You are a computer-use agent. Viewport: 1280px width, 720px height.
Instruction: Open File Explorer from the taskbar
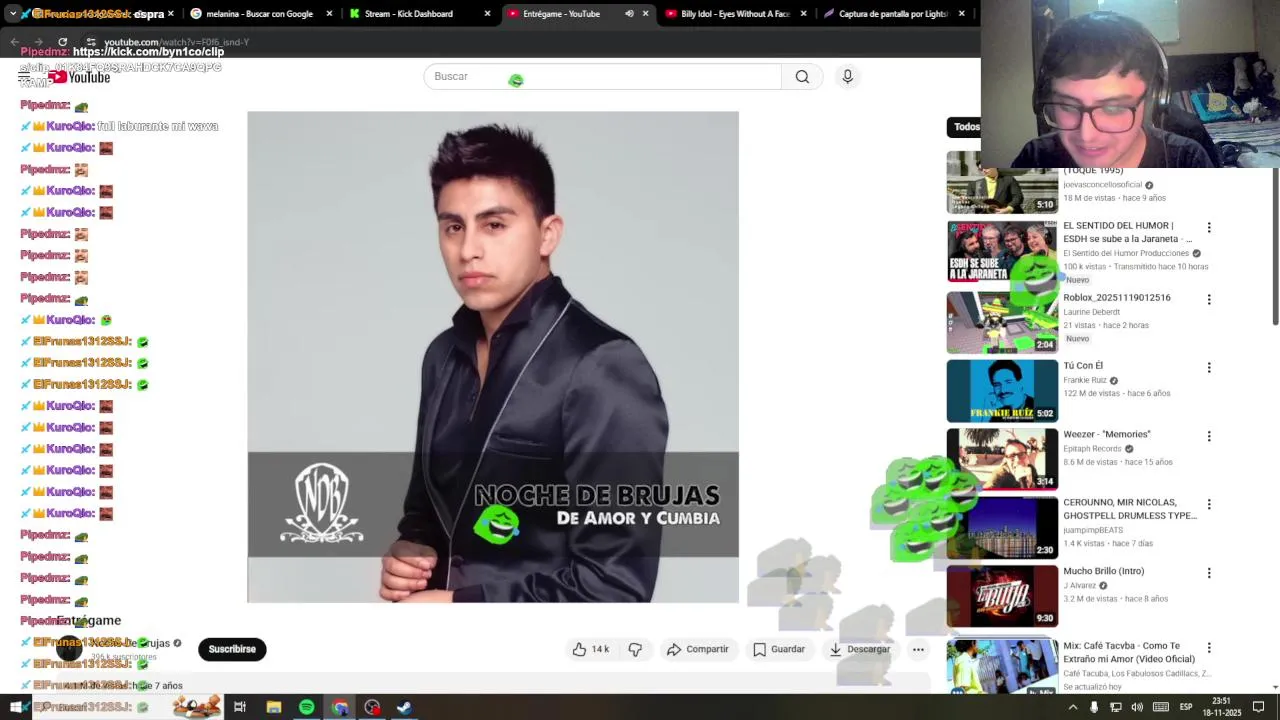click(273, 707)
